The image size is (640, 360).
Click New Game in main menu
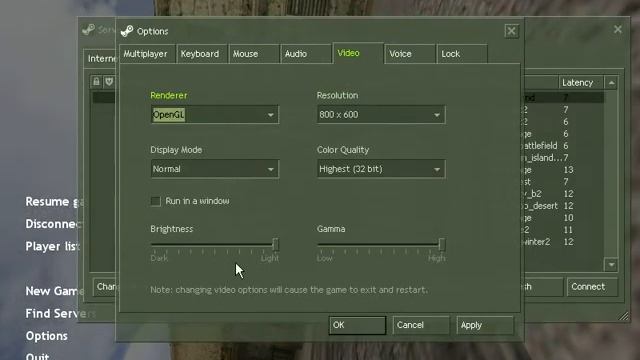pos(55,291)
